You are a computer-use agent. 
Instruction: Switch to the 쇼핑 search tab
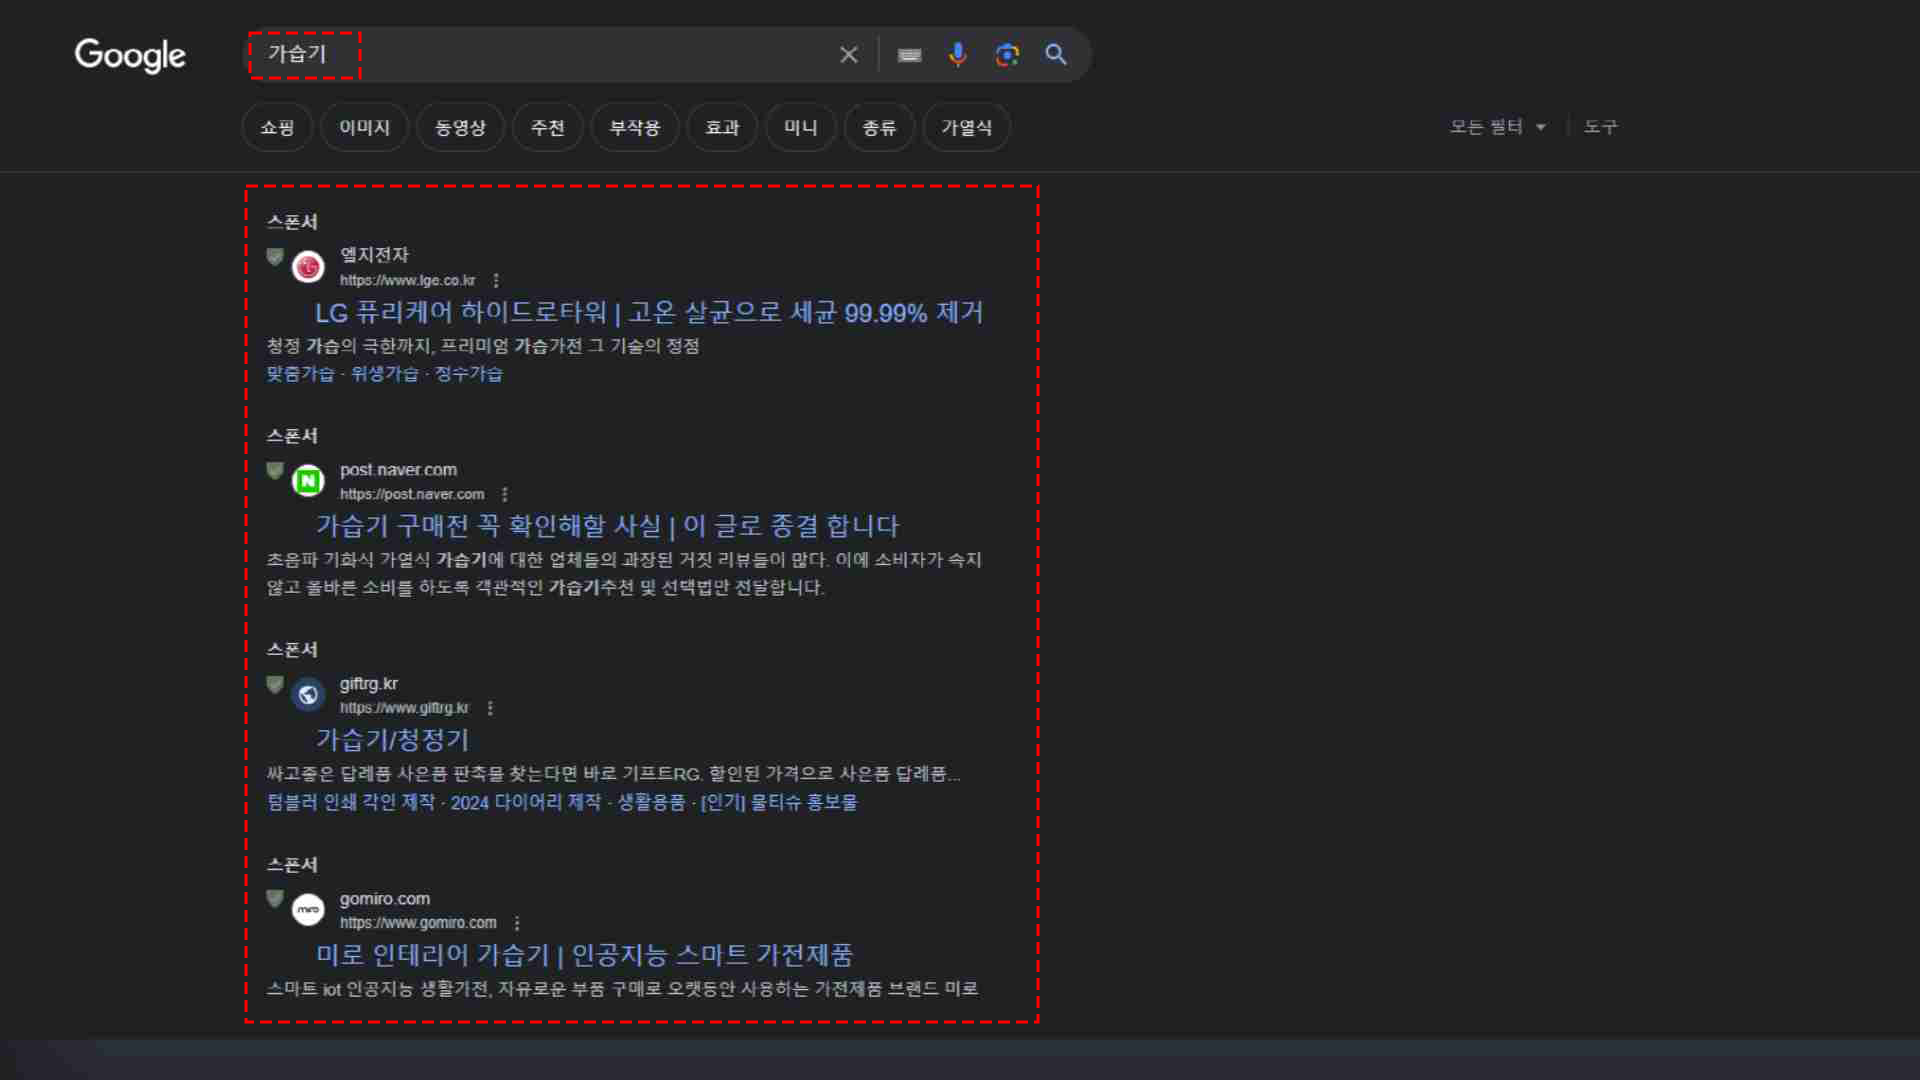[x=277, y=127]
